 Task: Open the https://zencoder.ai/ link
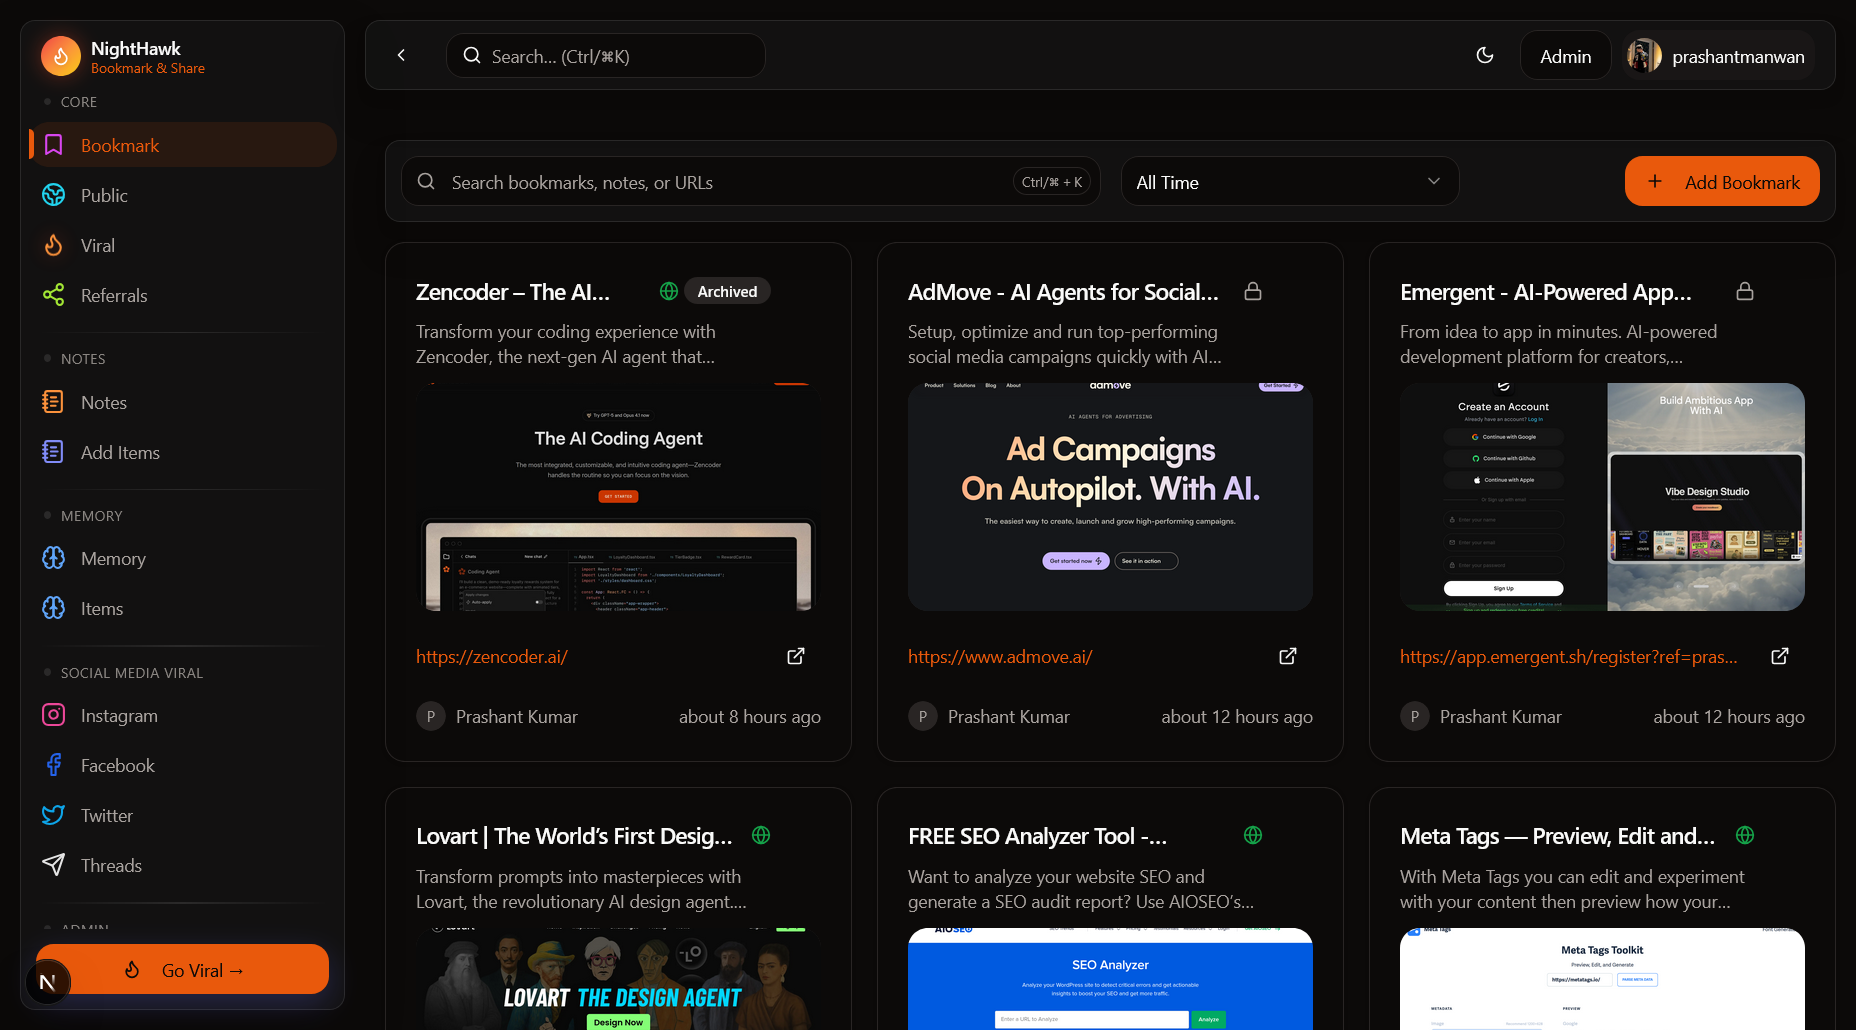tap(492, 657)
